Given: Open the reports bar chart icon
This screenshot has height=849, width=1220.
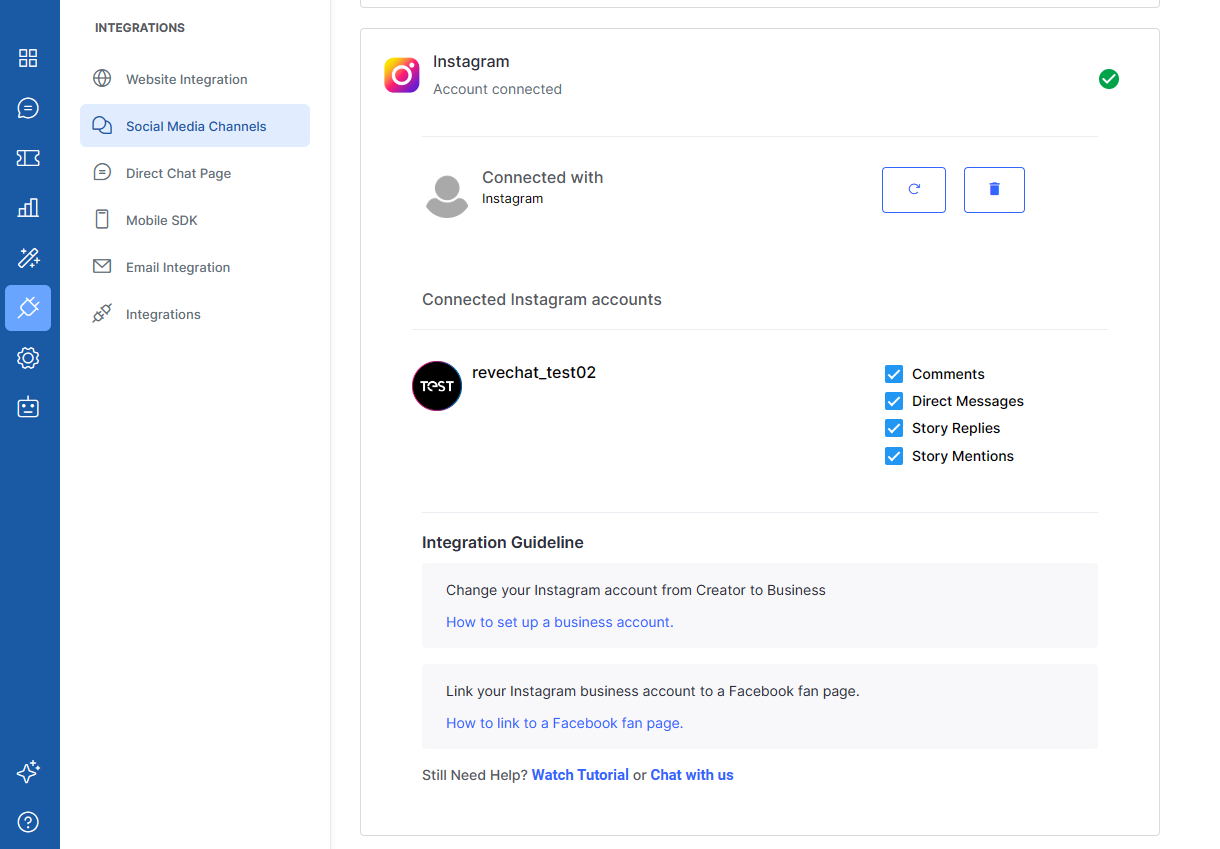Looking at the screenshot, I should point(28,208).
